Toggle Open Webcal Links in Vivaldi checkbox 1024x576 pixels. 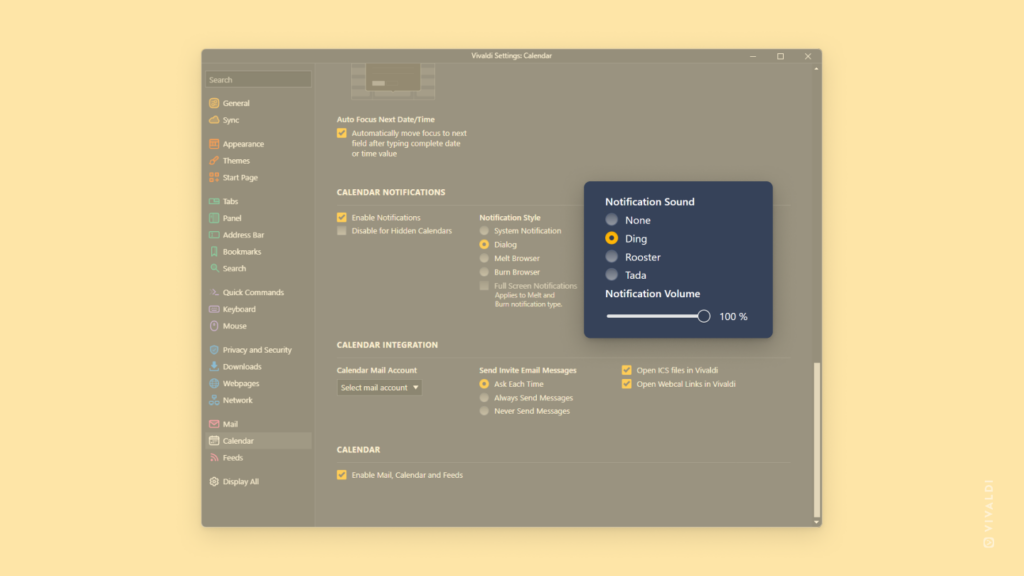coord(626,384)
